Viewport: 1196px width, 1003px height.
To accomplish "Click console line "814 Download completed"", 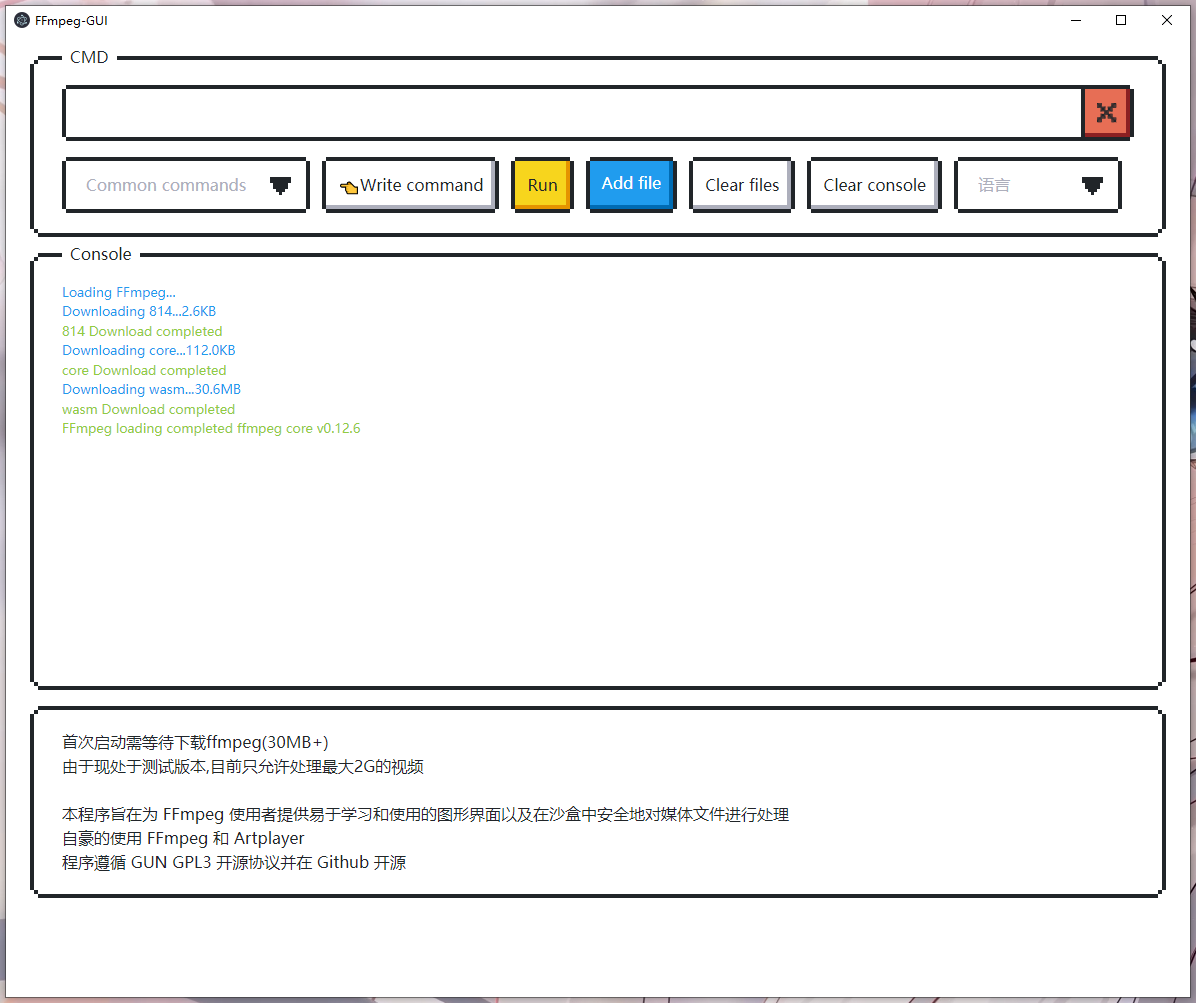I will pyautogui.click(x=142, y=331).
